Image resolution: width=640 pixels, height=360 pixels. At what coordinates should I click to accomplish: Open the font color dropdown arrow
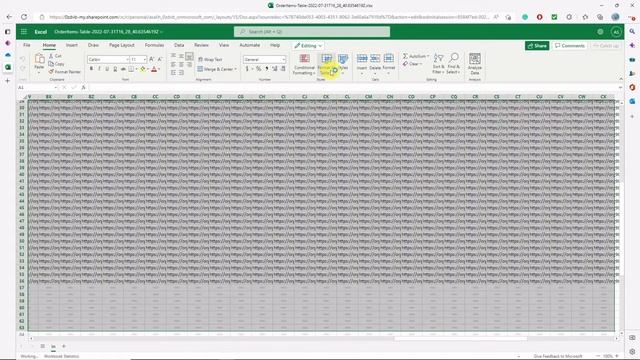coord(159,69)
